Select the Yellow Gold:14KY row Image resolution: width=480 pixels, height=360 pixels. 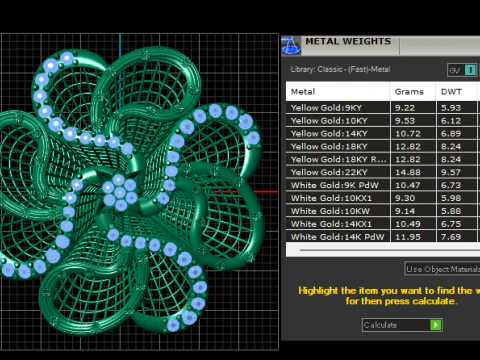point(383,133)
